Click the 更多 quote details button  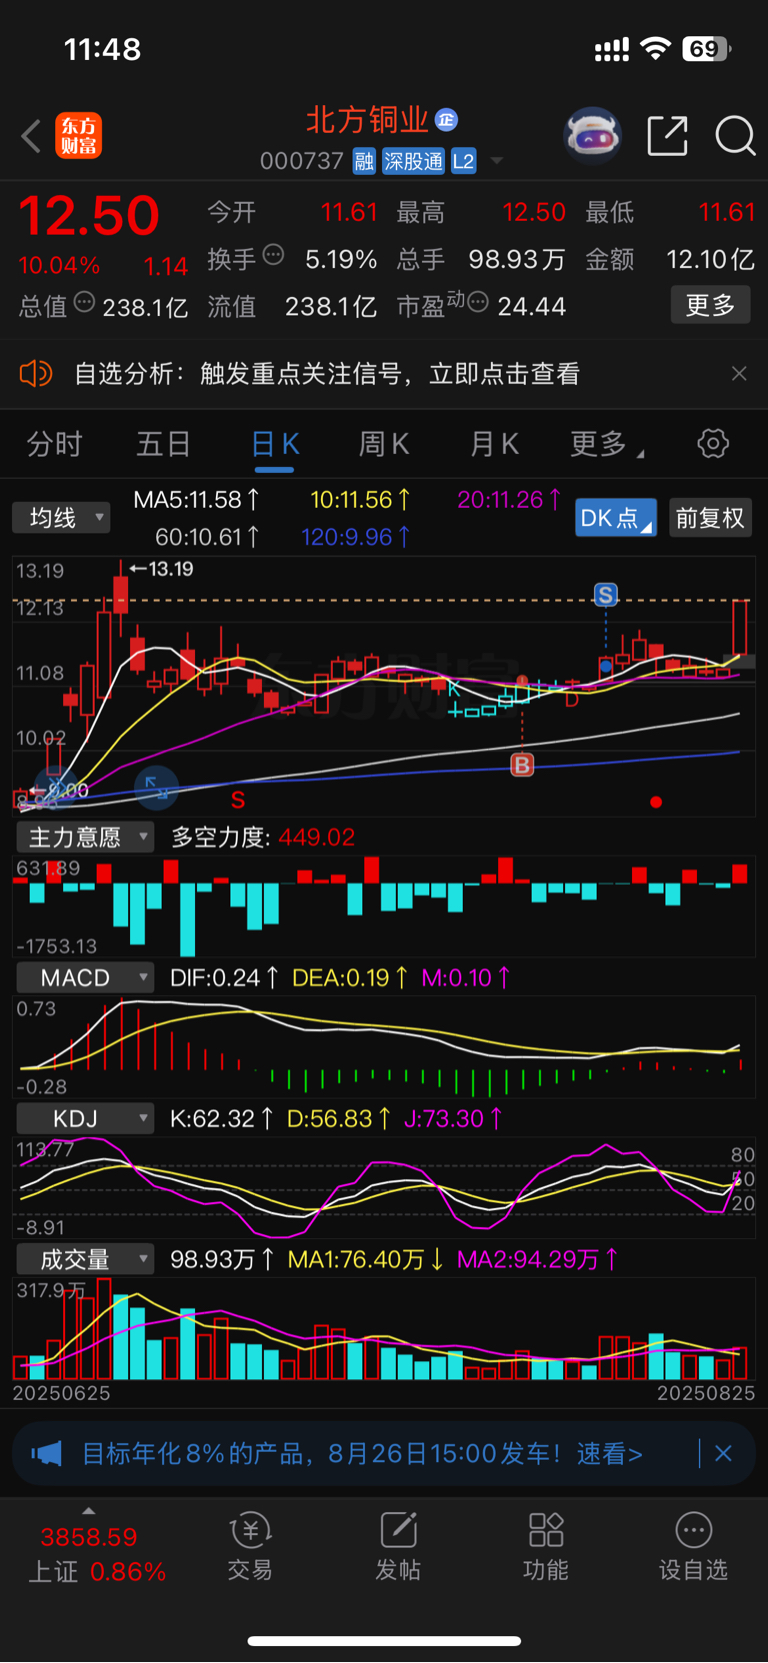(710, 305)
